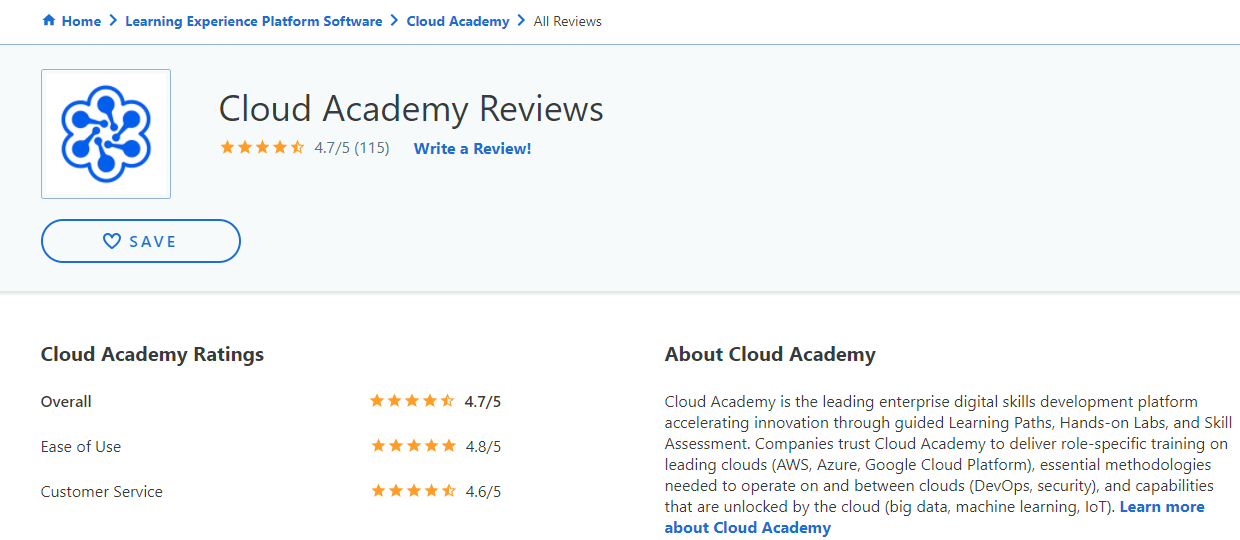1240x540 pixels.
Task: Click the header star rating icons
Action: click(262, 148)
